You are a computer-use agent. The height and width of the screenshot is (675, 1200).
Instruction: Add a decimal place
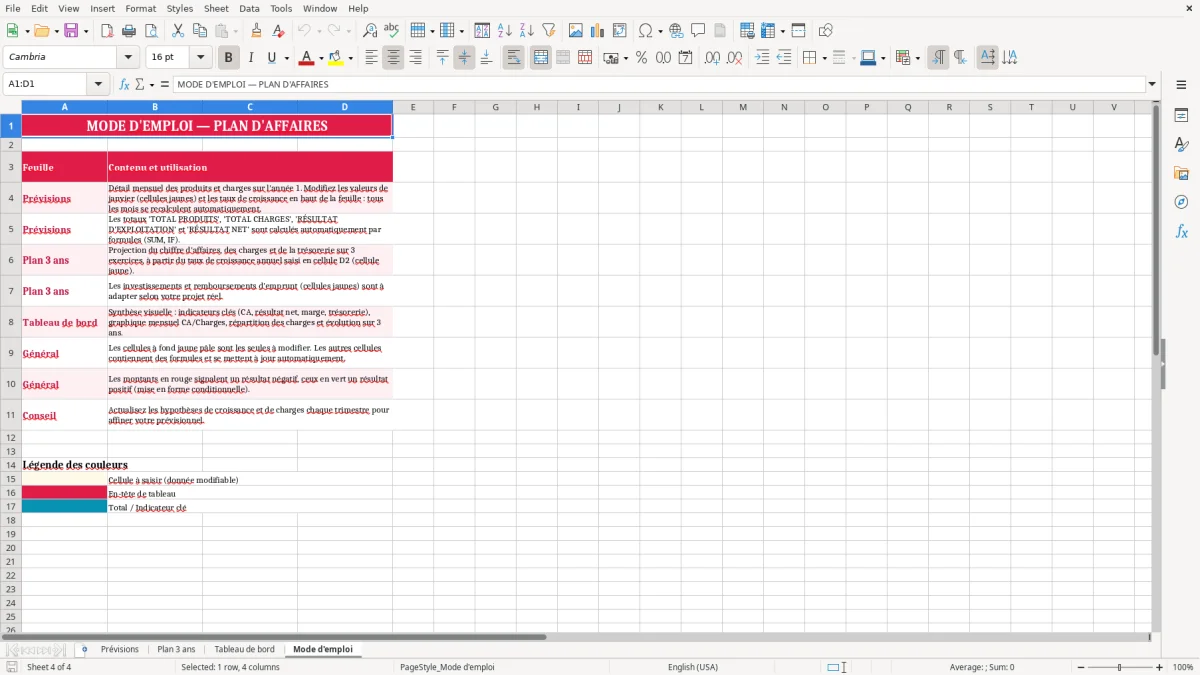click(x=713, y=58)
